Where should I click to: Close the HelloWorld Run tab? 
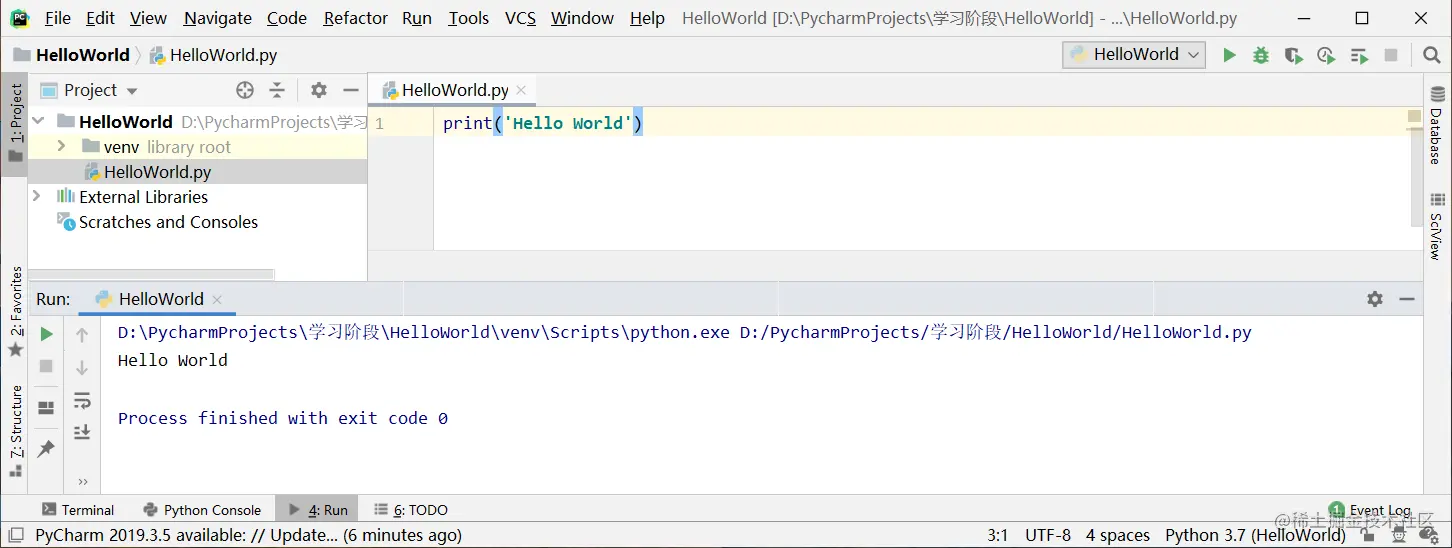pyautogui.click(x=217, y=299)
